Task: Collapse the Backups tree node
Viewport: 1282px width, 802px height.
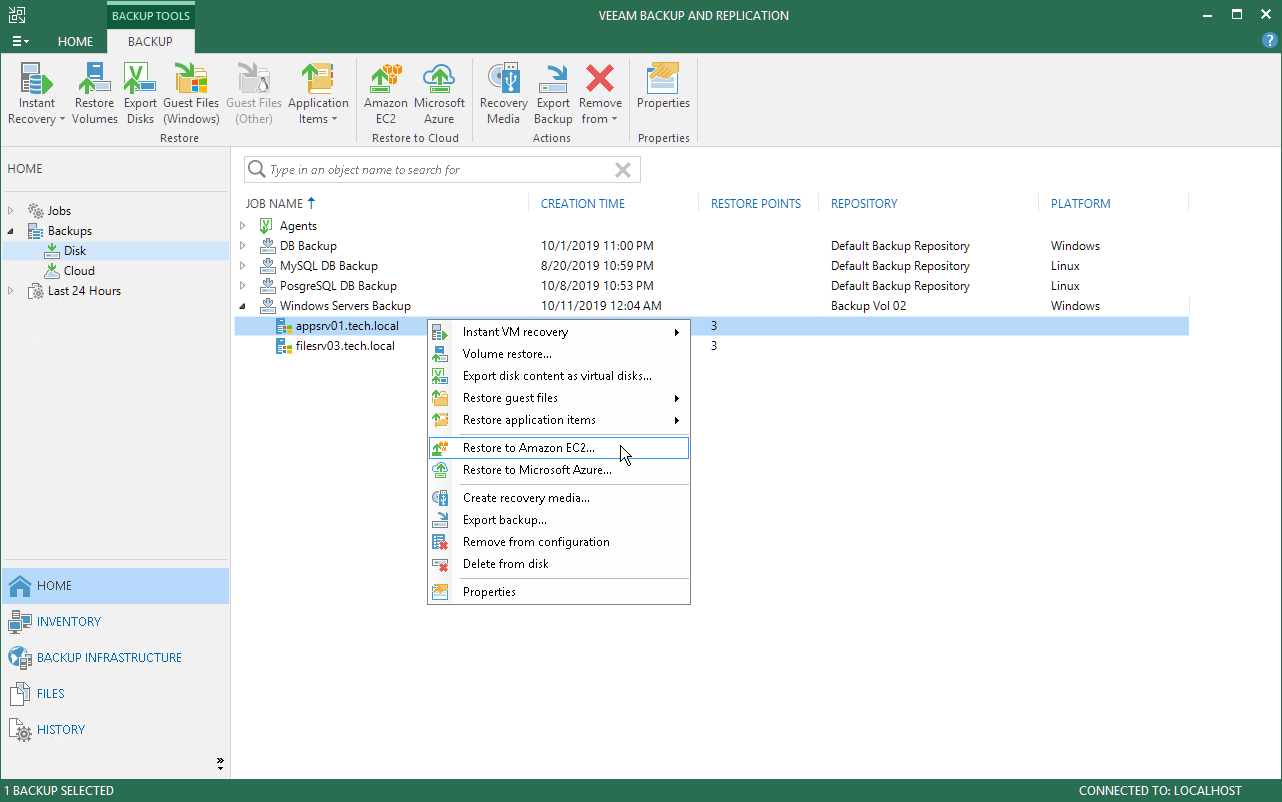Action: (x=11, y=231)
